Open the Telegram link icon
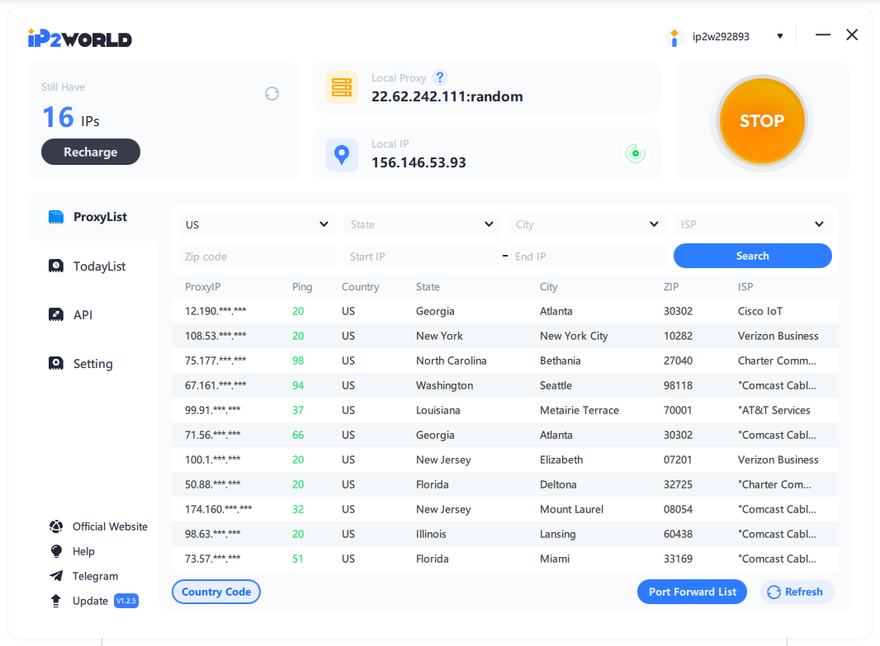Image resolution: width=880 pixels, height=646 pixels. pyautogui.click(x=56, y=576)
